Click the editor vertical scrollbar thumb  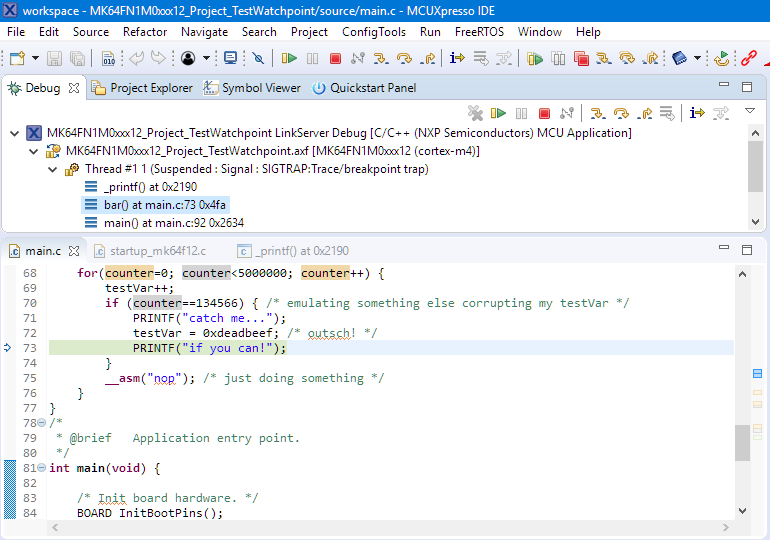(x=742, y=442)
